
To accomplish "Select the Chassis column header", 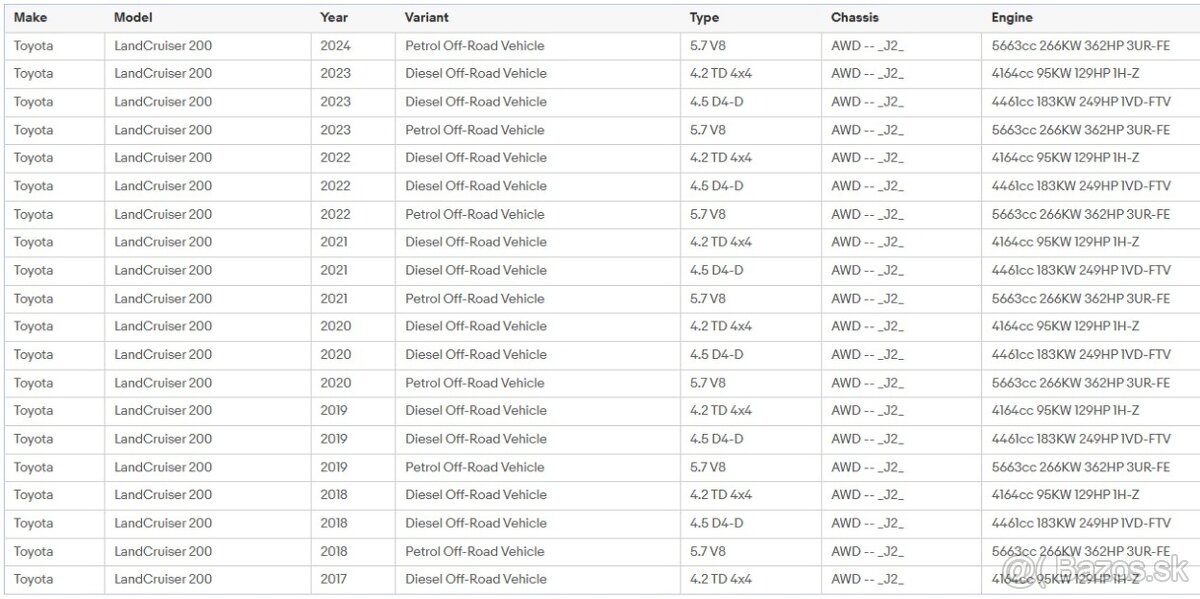I will pyautogui.click(x=855, y=17).
